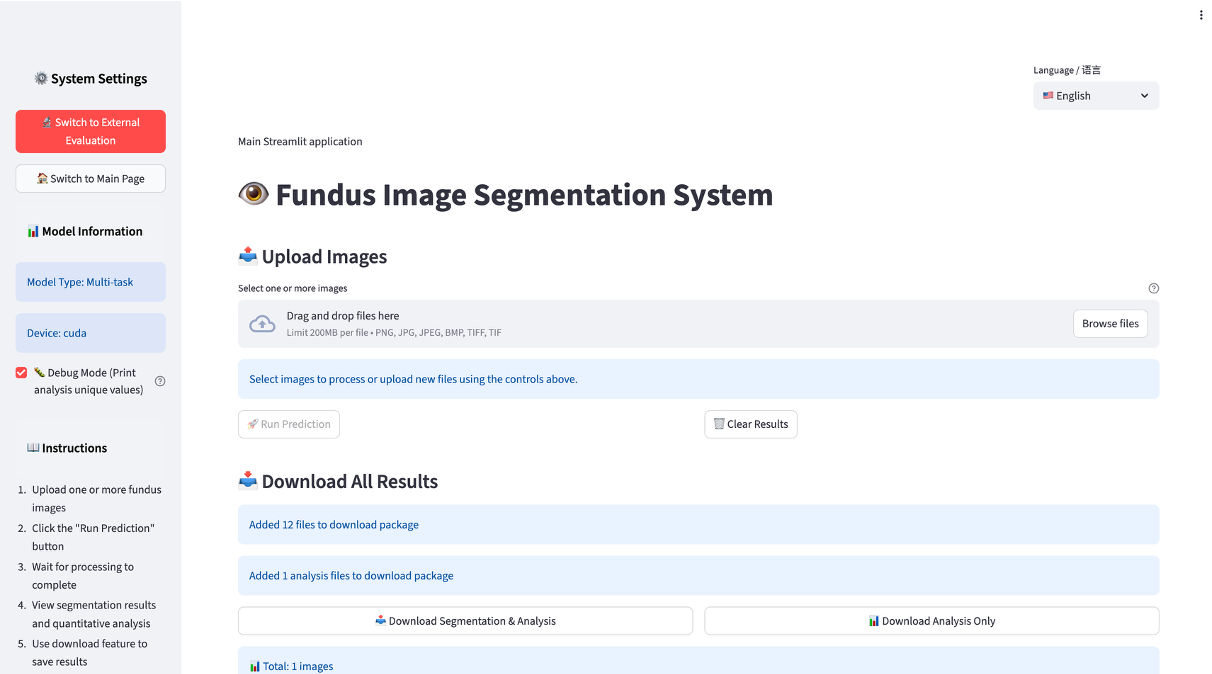Click the help icon beside Debug Mode
The width and height of the screenshot is (1212, 674).
point(160,381)
